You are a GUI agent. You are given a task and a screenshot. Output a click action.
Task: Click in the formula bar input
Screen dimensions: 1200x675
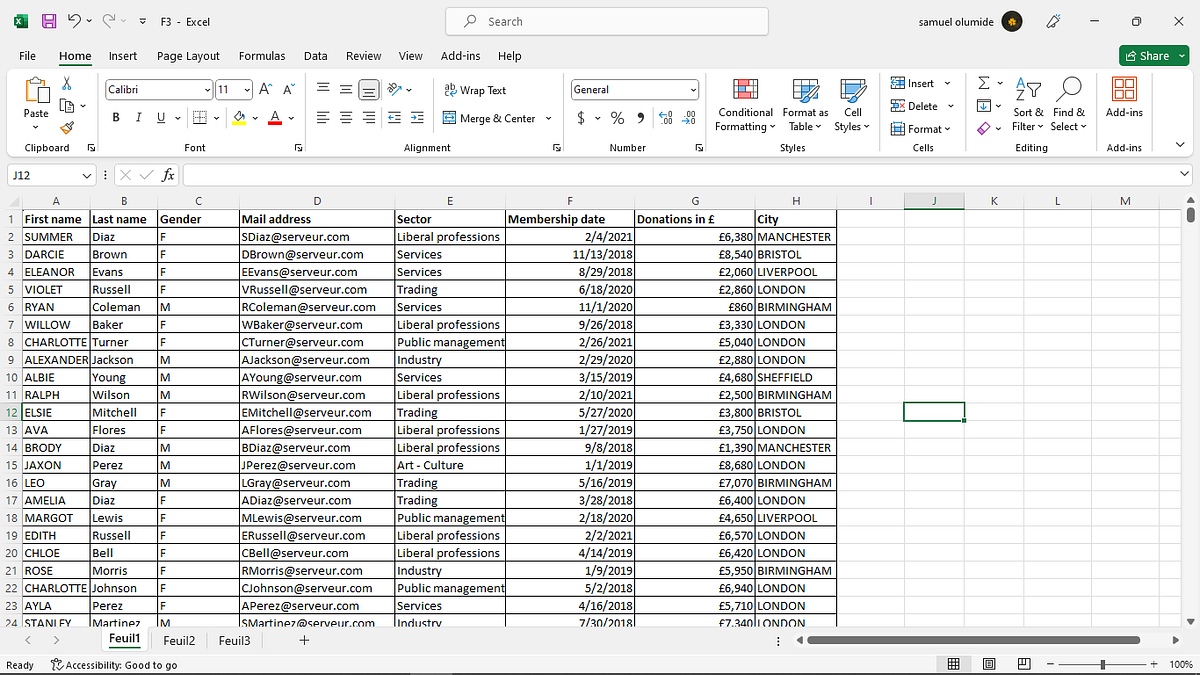coord(680,175)
